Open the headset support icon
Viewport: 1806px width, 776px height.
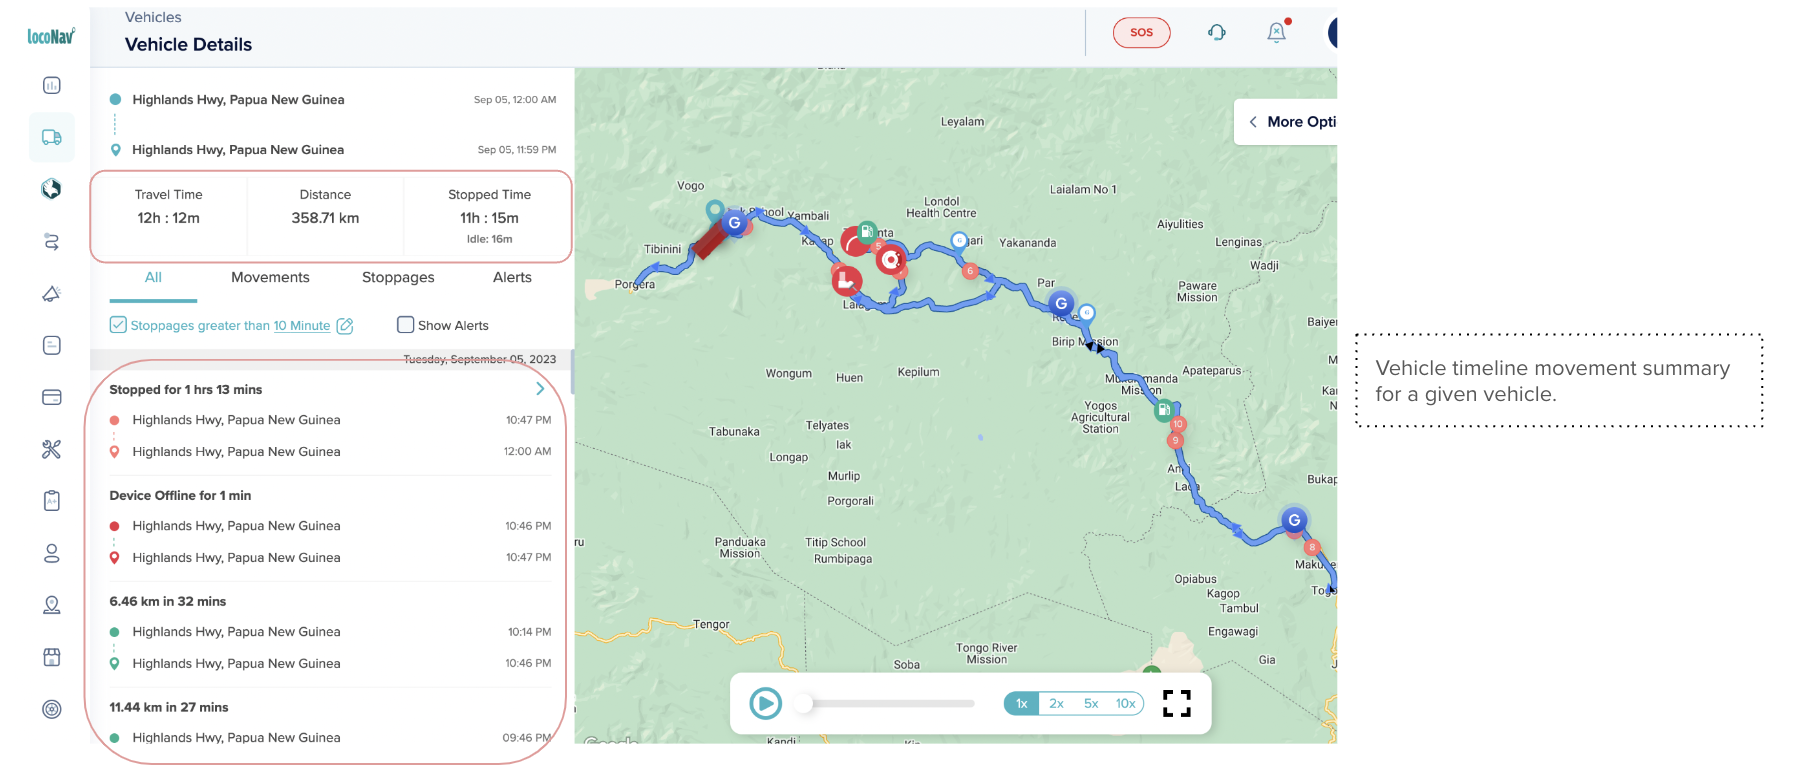(1216, 33)
